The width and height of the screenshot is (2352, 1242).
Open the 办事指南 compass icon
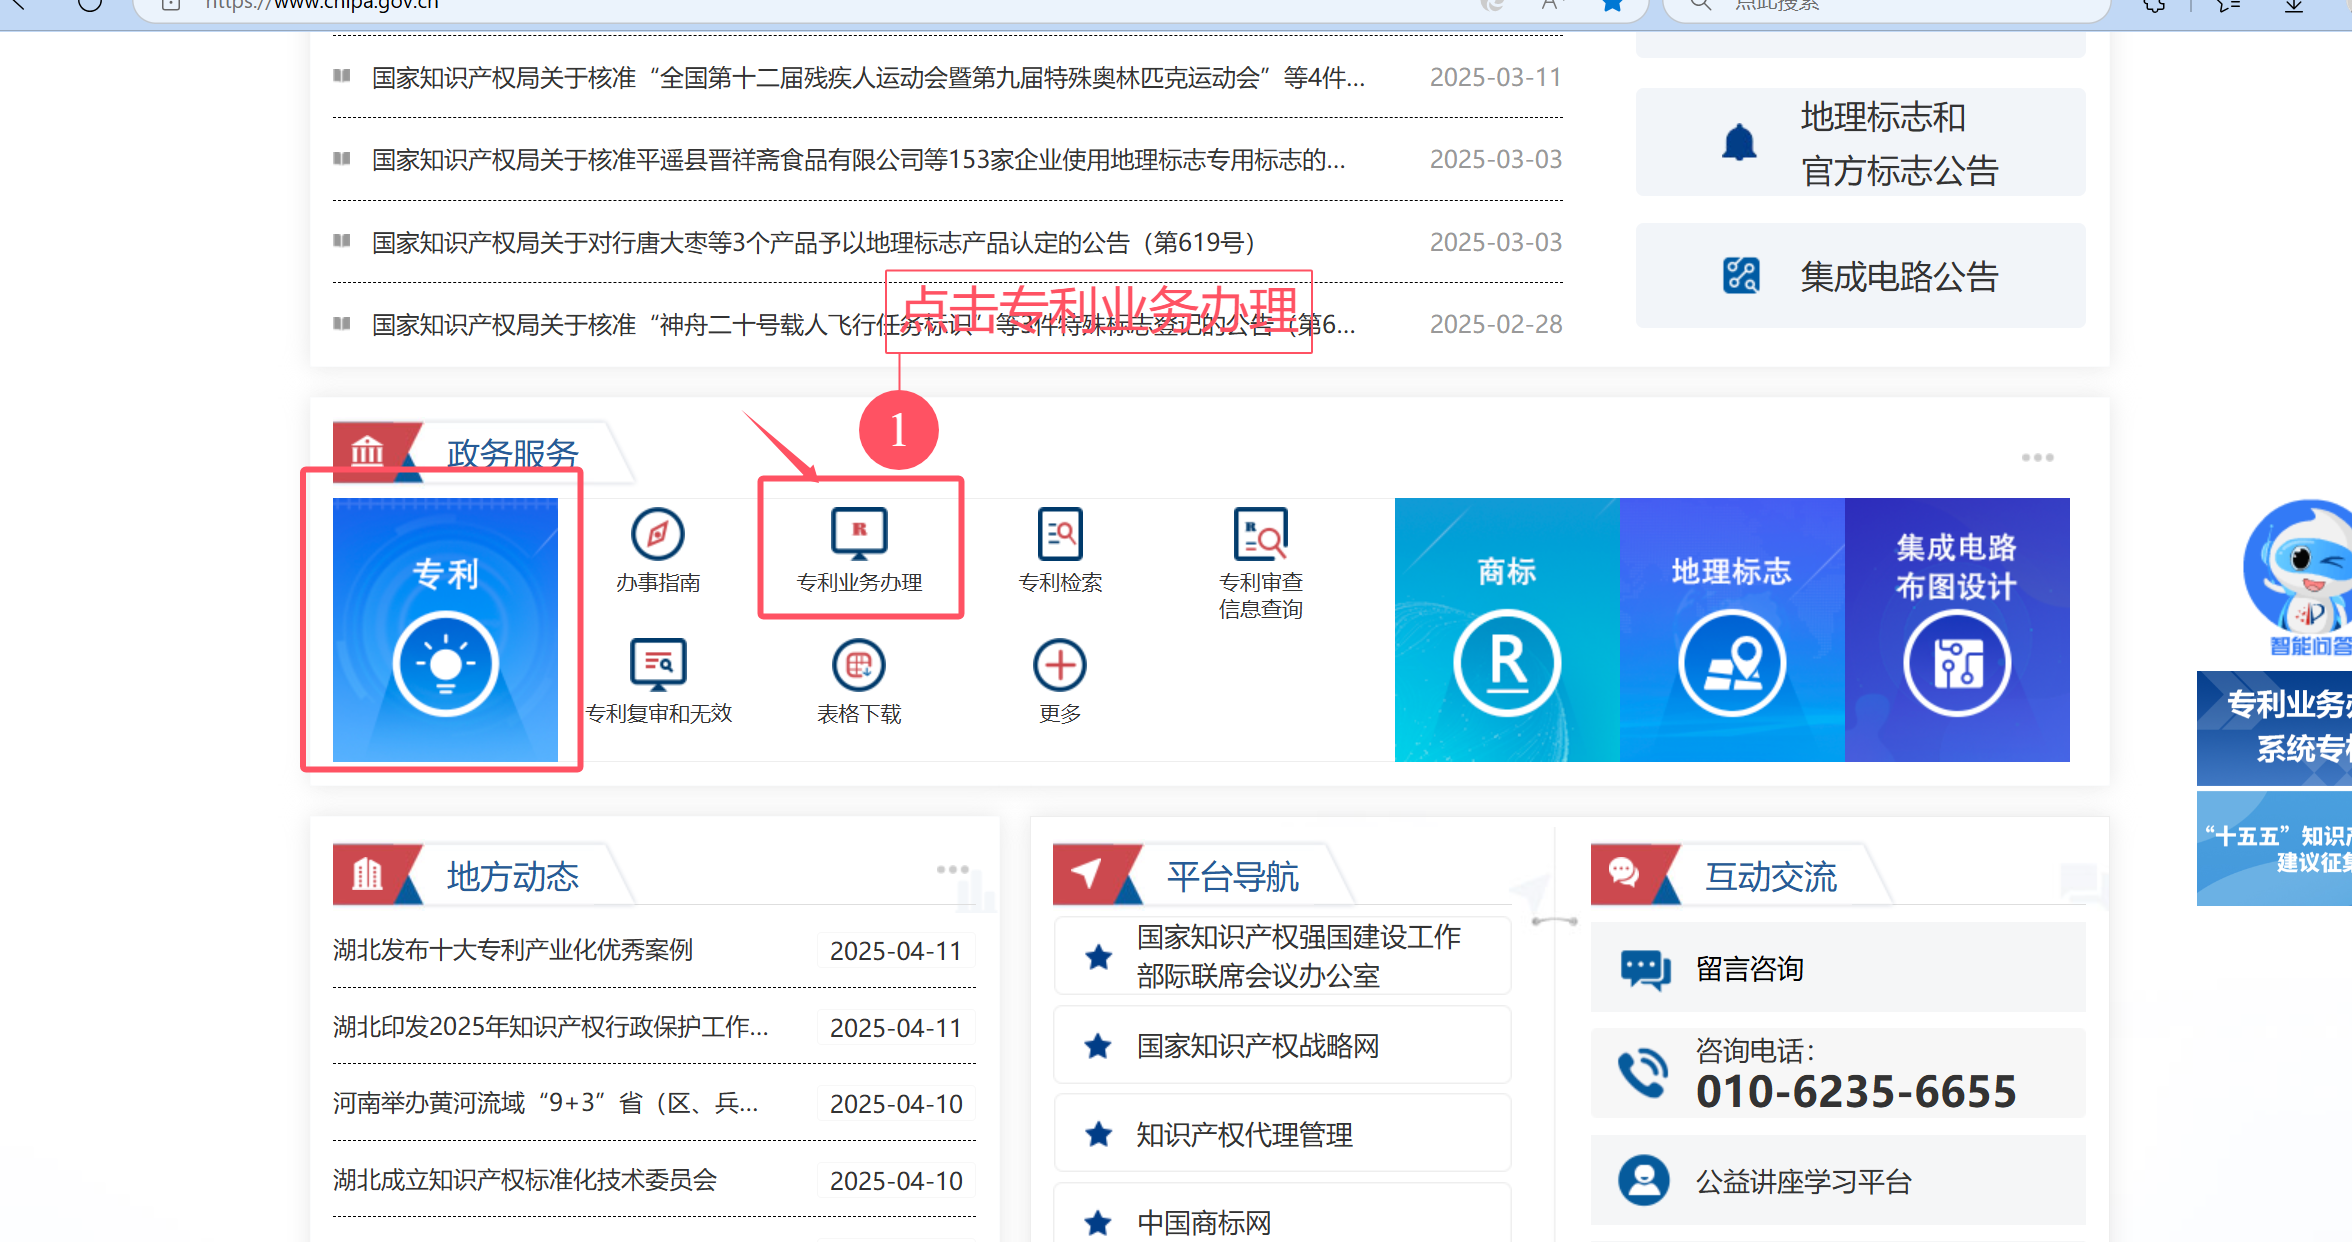click(x=657, y=534)
